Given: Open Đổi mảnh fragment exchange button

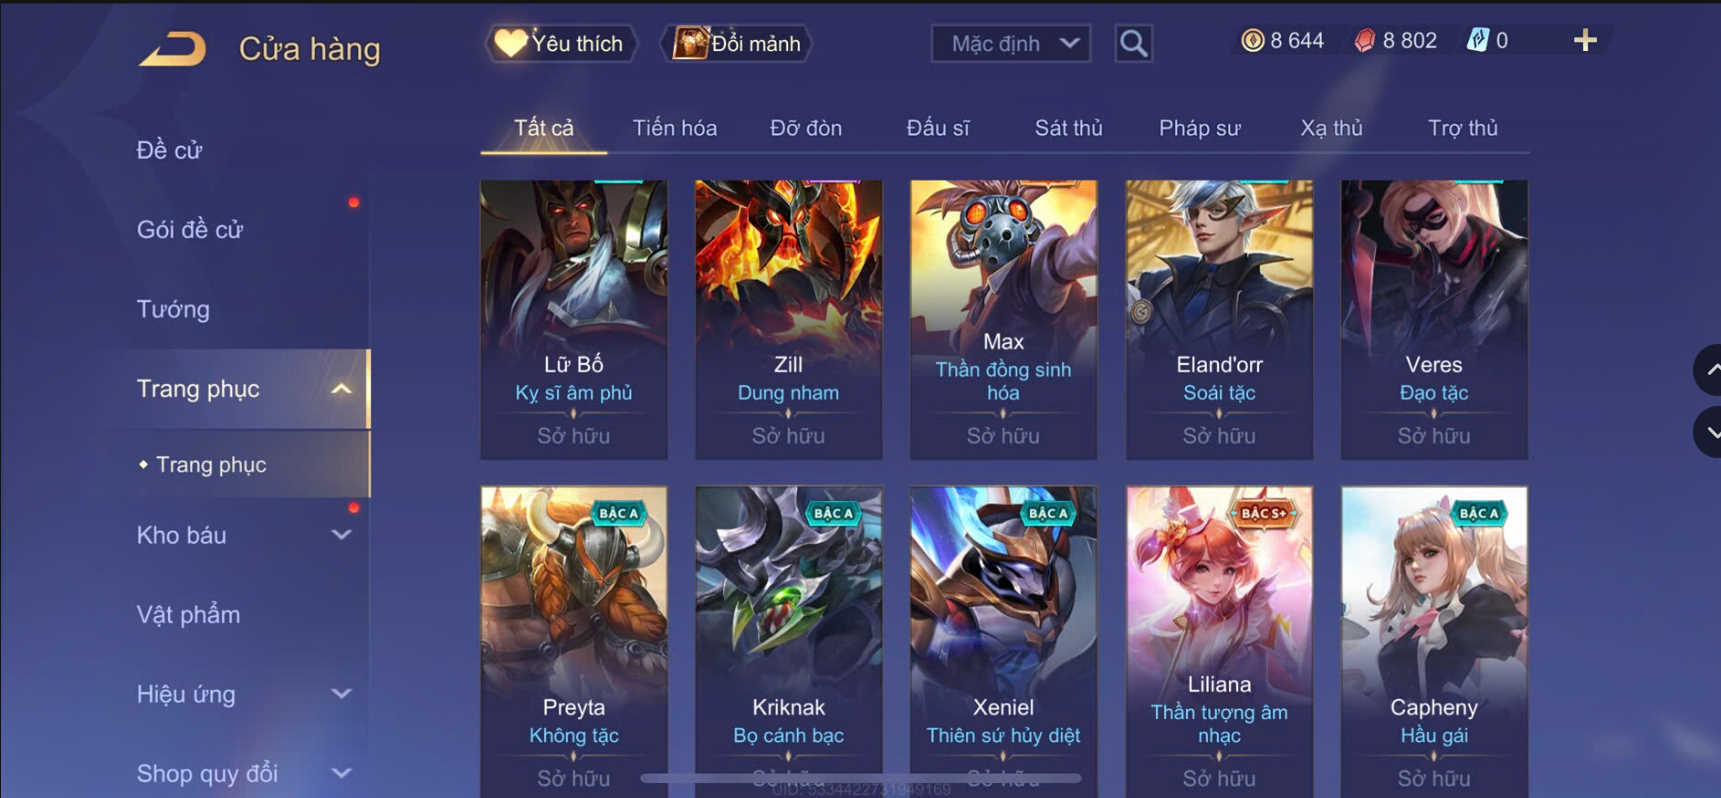Looking at the screenshot, I should coord(737,43).
